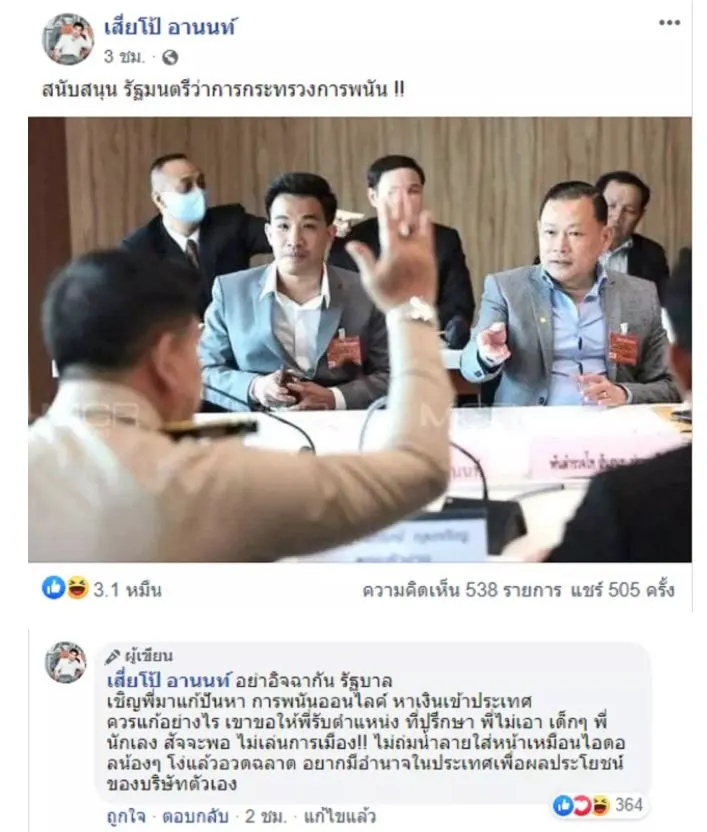The height and width of the screenshot is (832, 707).
Task: Open the post author's profile picture
Action: (68, 39)
